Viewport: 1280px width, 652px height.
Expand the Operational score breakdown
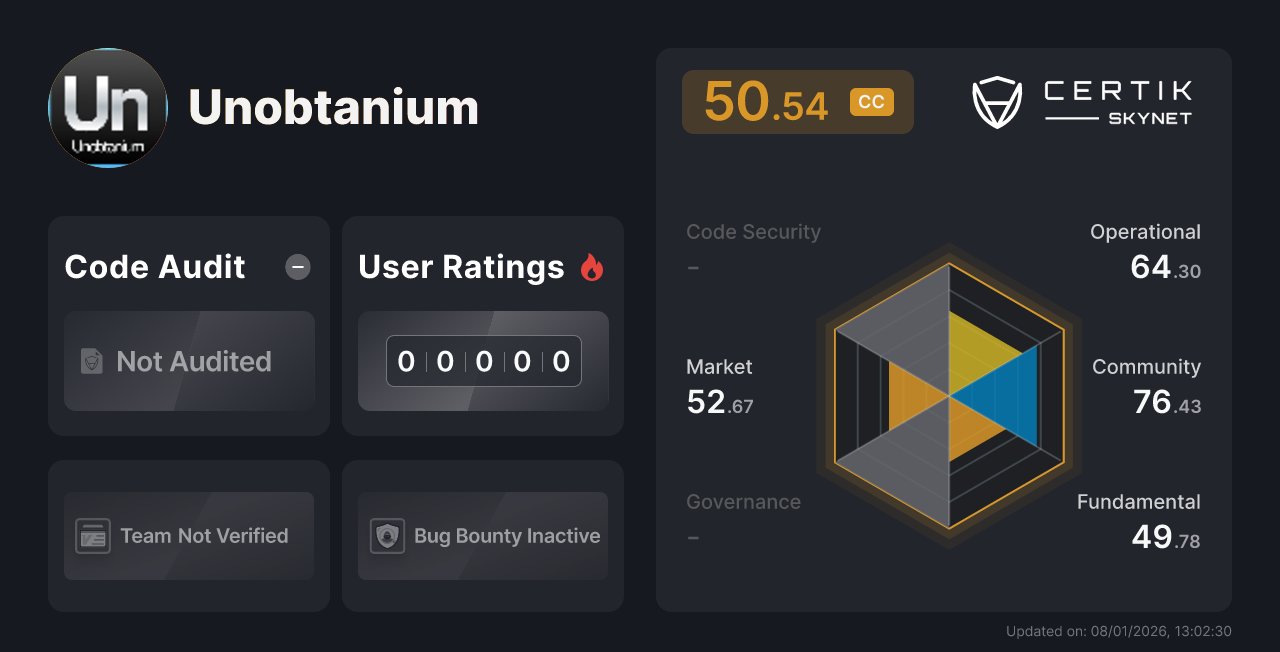[1145, 250]
